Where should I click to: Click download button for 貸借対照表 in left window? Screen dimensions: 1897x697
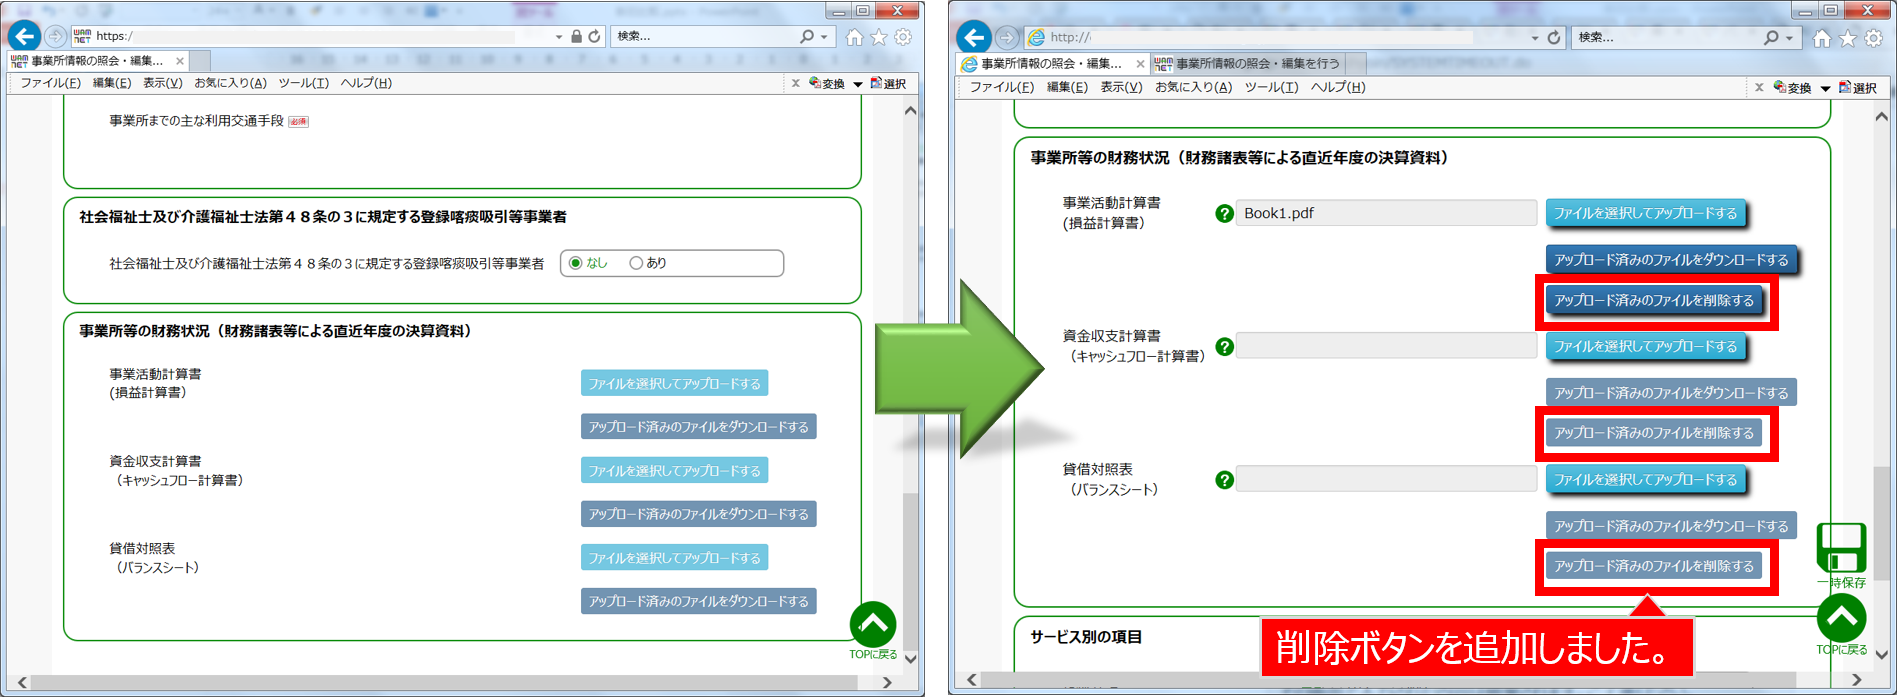(698, 601)
